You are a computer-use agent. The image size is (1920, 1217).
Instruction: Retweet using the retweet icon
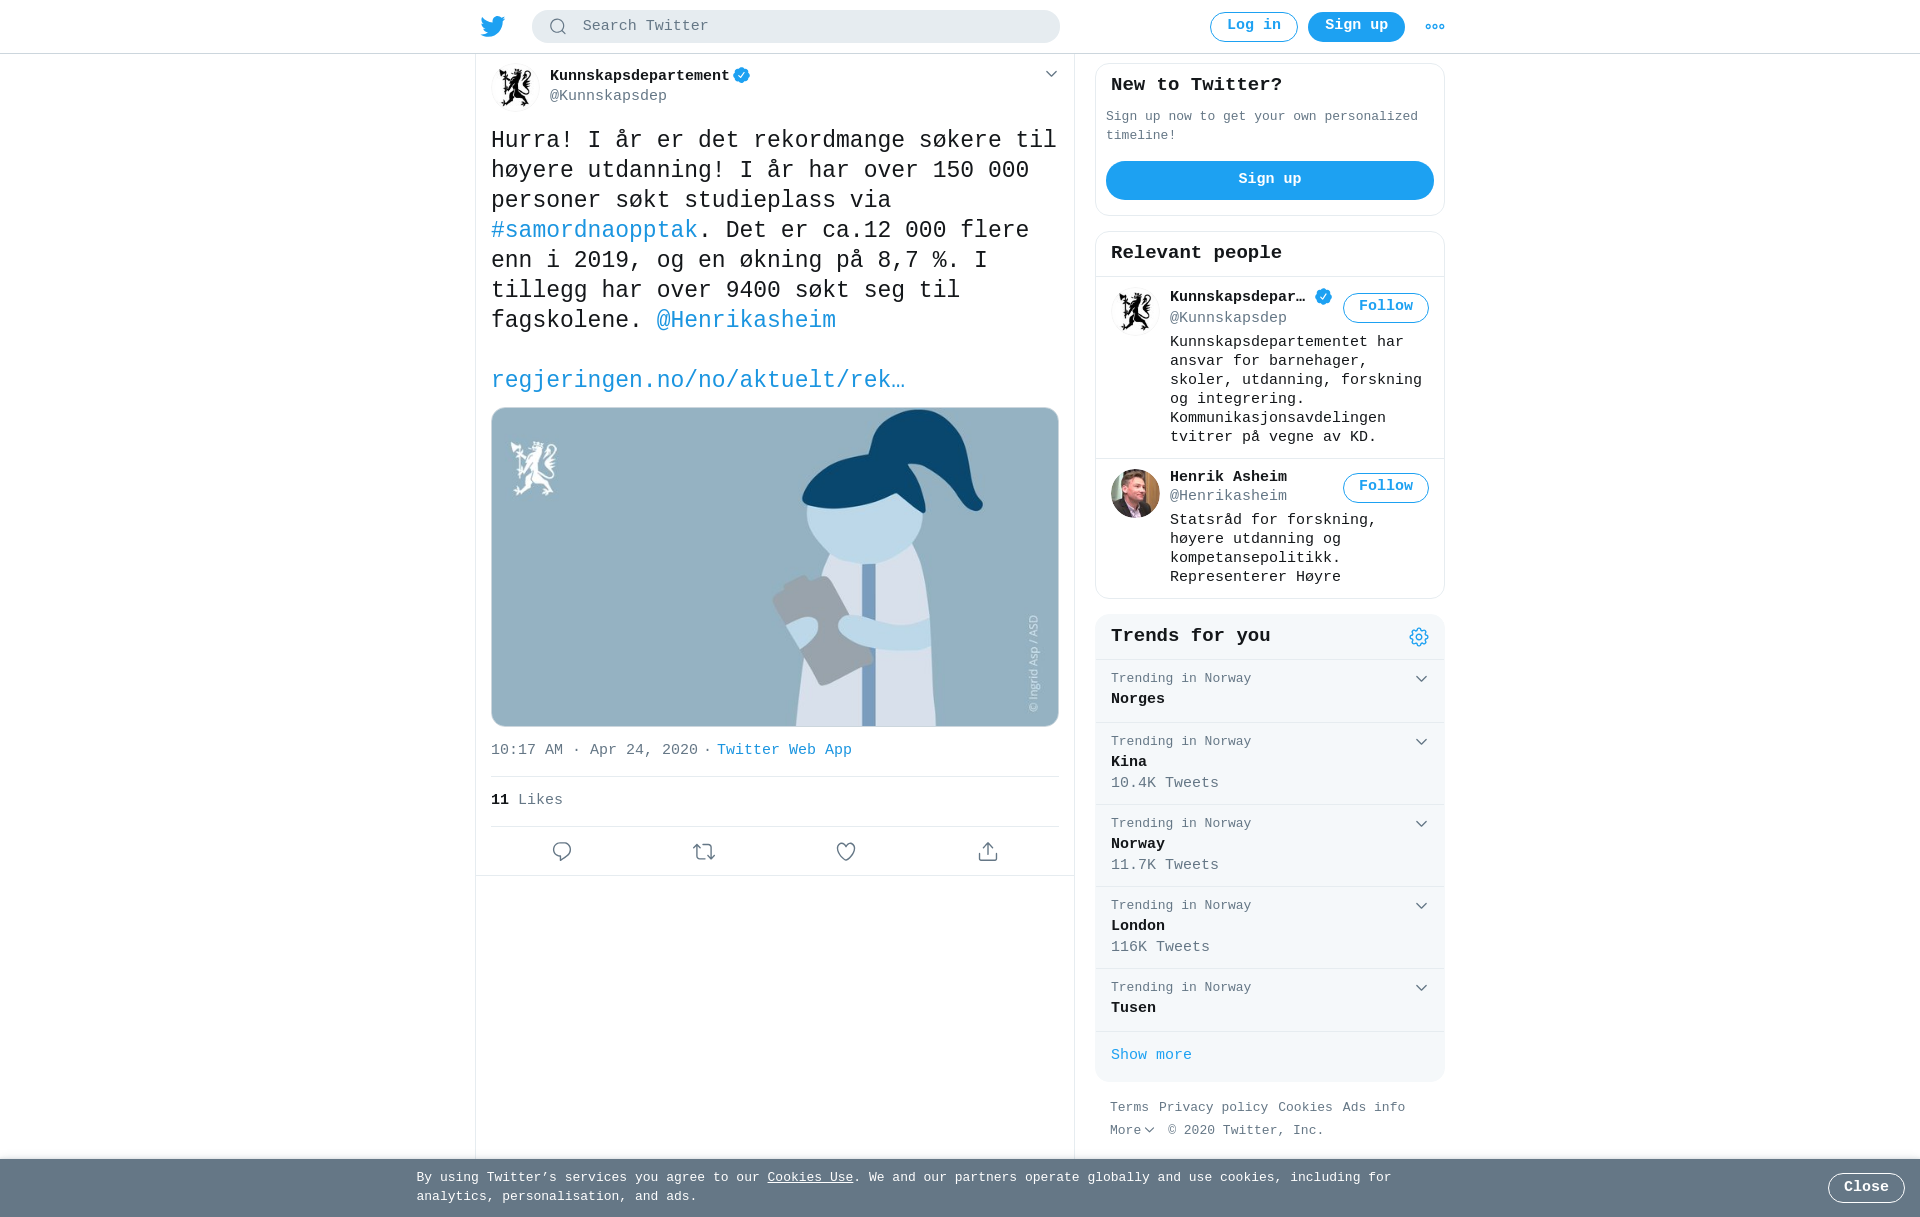coord(704,851)
